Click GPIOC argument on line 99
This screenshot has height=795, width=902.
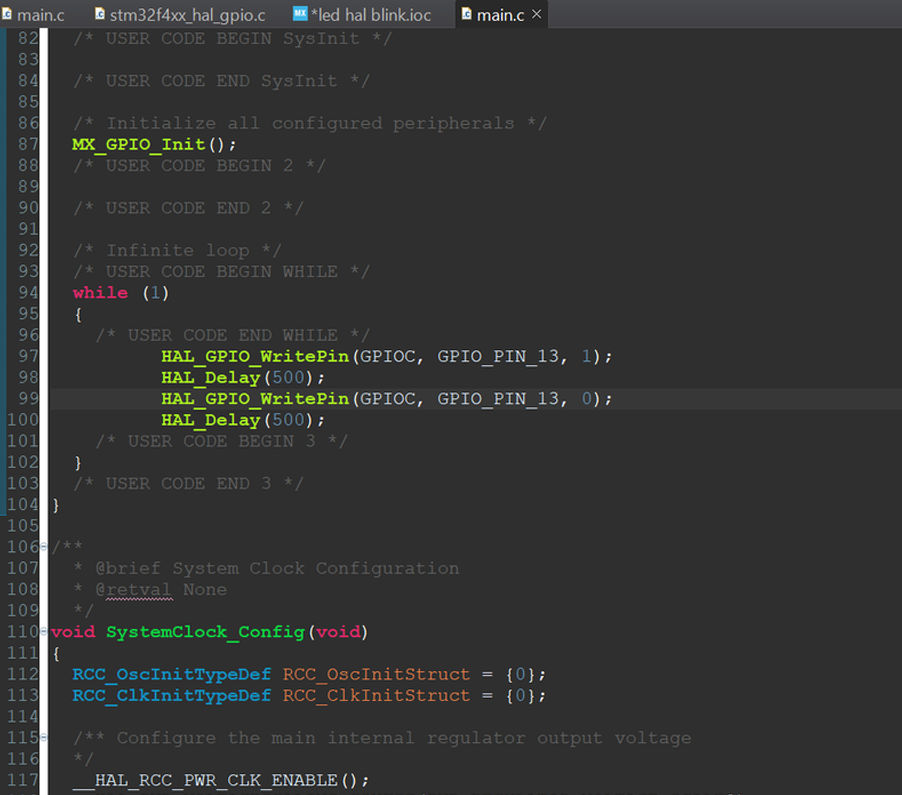point(387,399)
